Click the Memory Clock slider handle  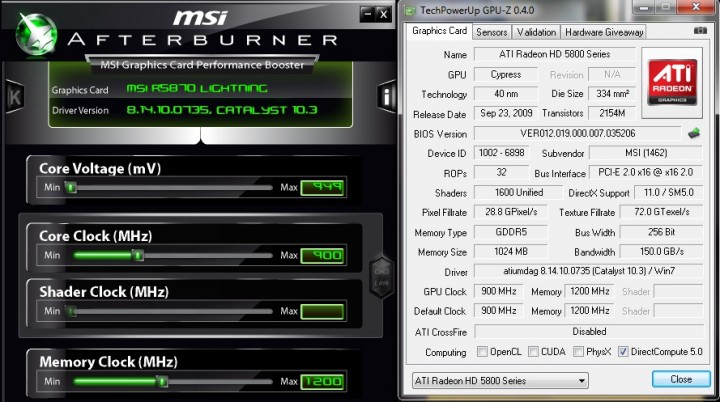pos(162,381)
